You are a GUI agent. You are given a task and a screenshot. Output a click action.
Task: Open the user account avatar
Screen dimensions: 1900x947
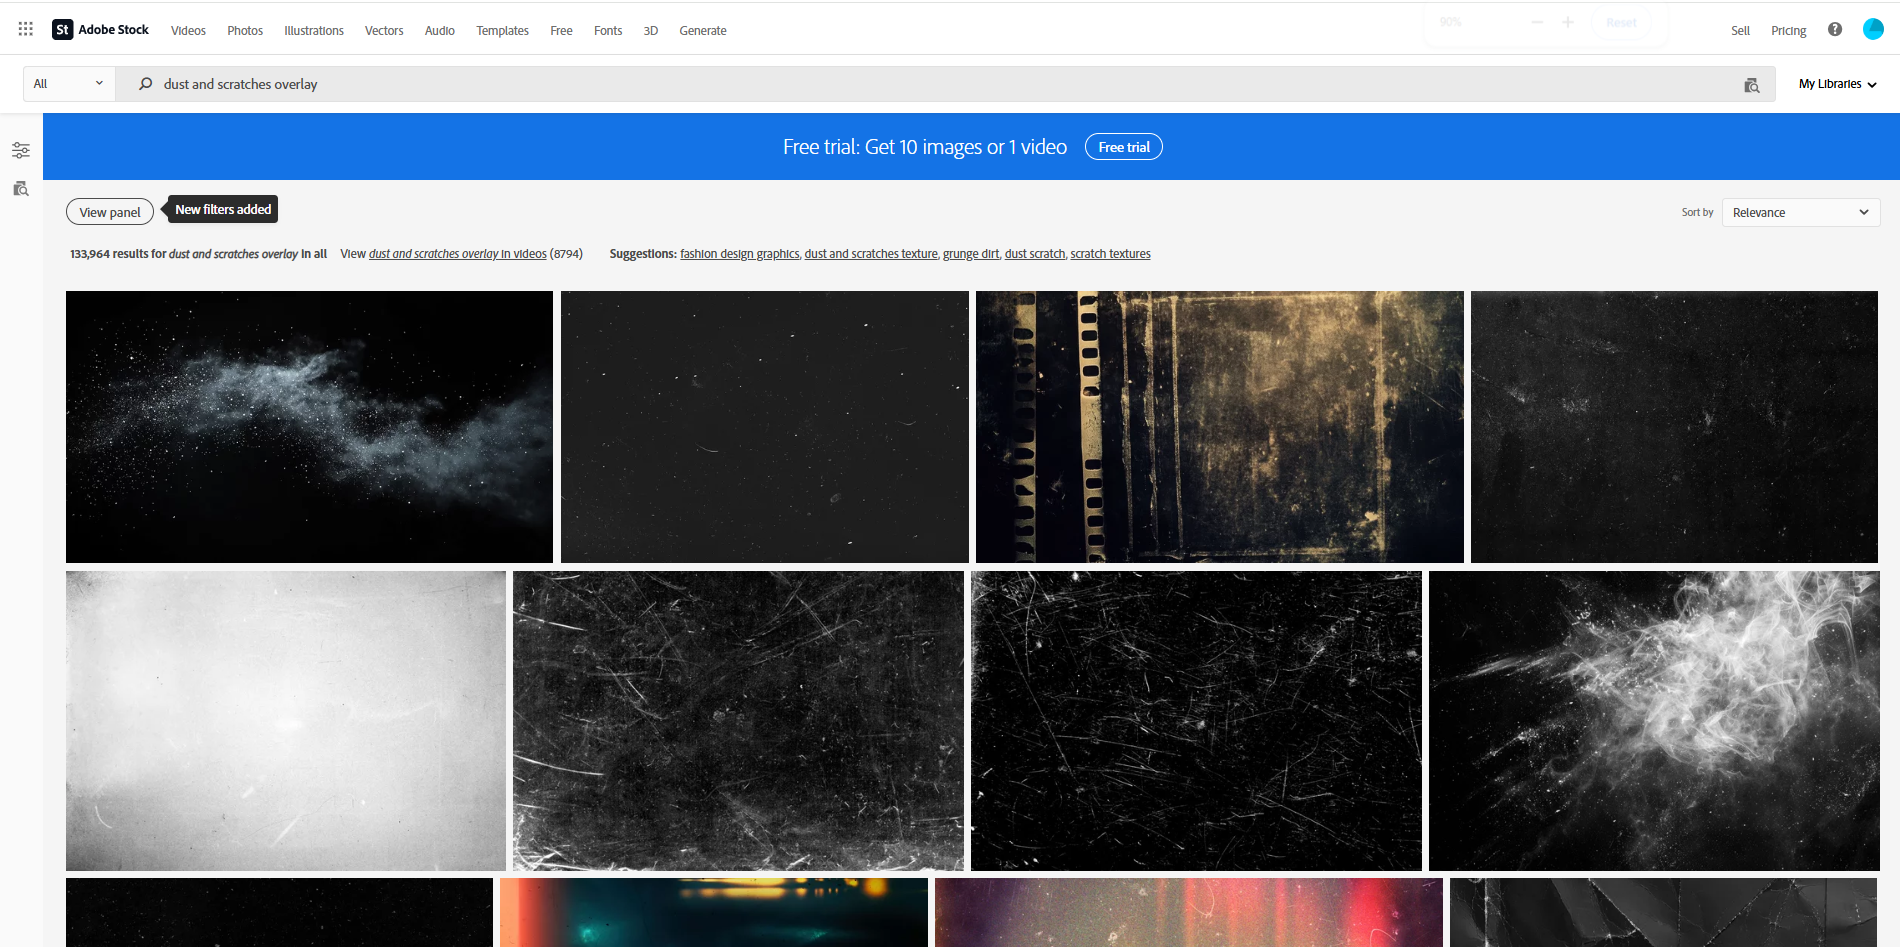tap(1872, 29)
